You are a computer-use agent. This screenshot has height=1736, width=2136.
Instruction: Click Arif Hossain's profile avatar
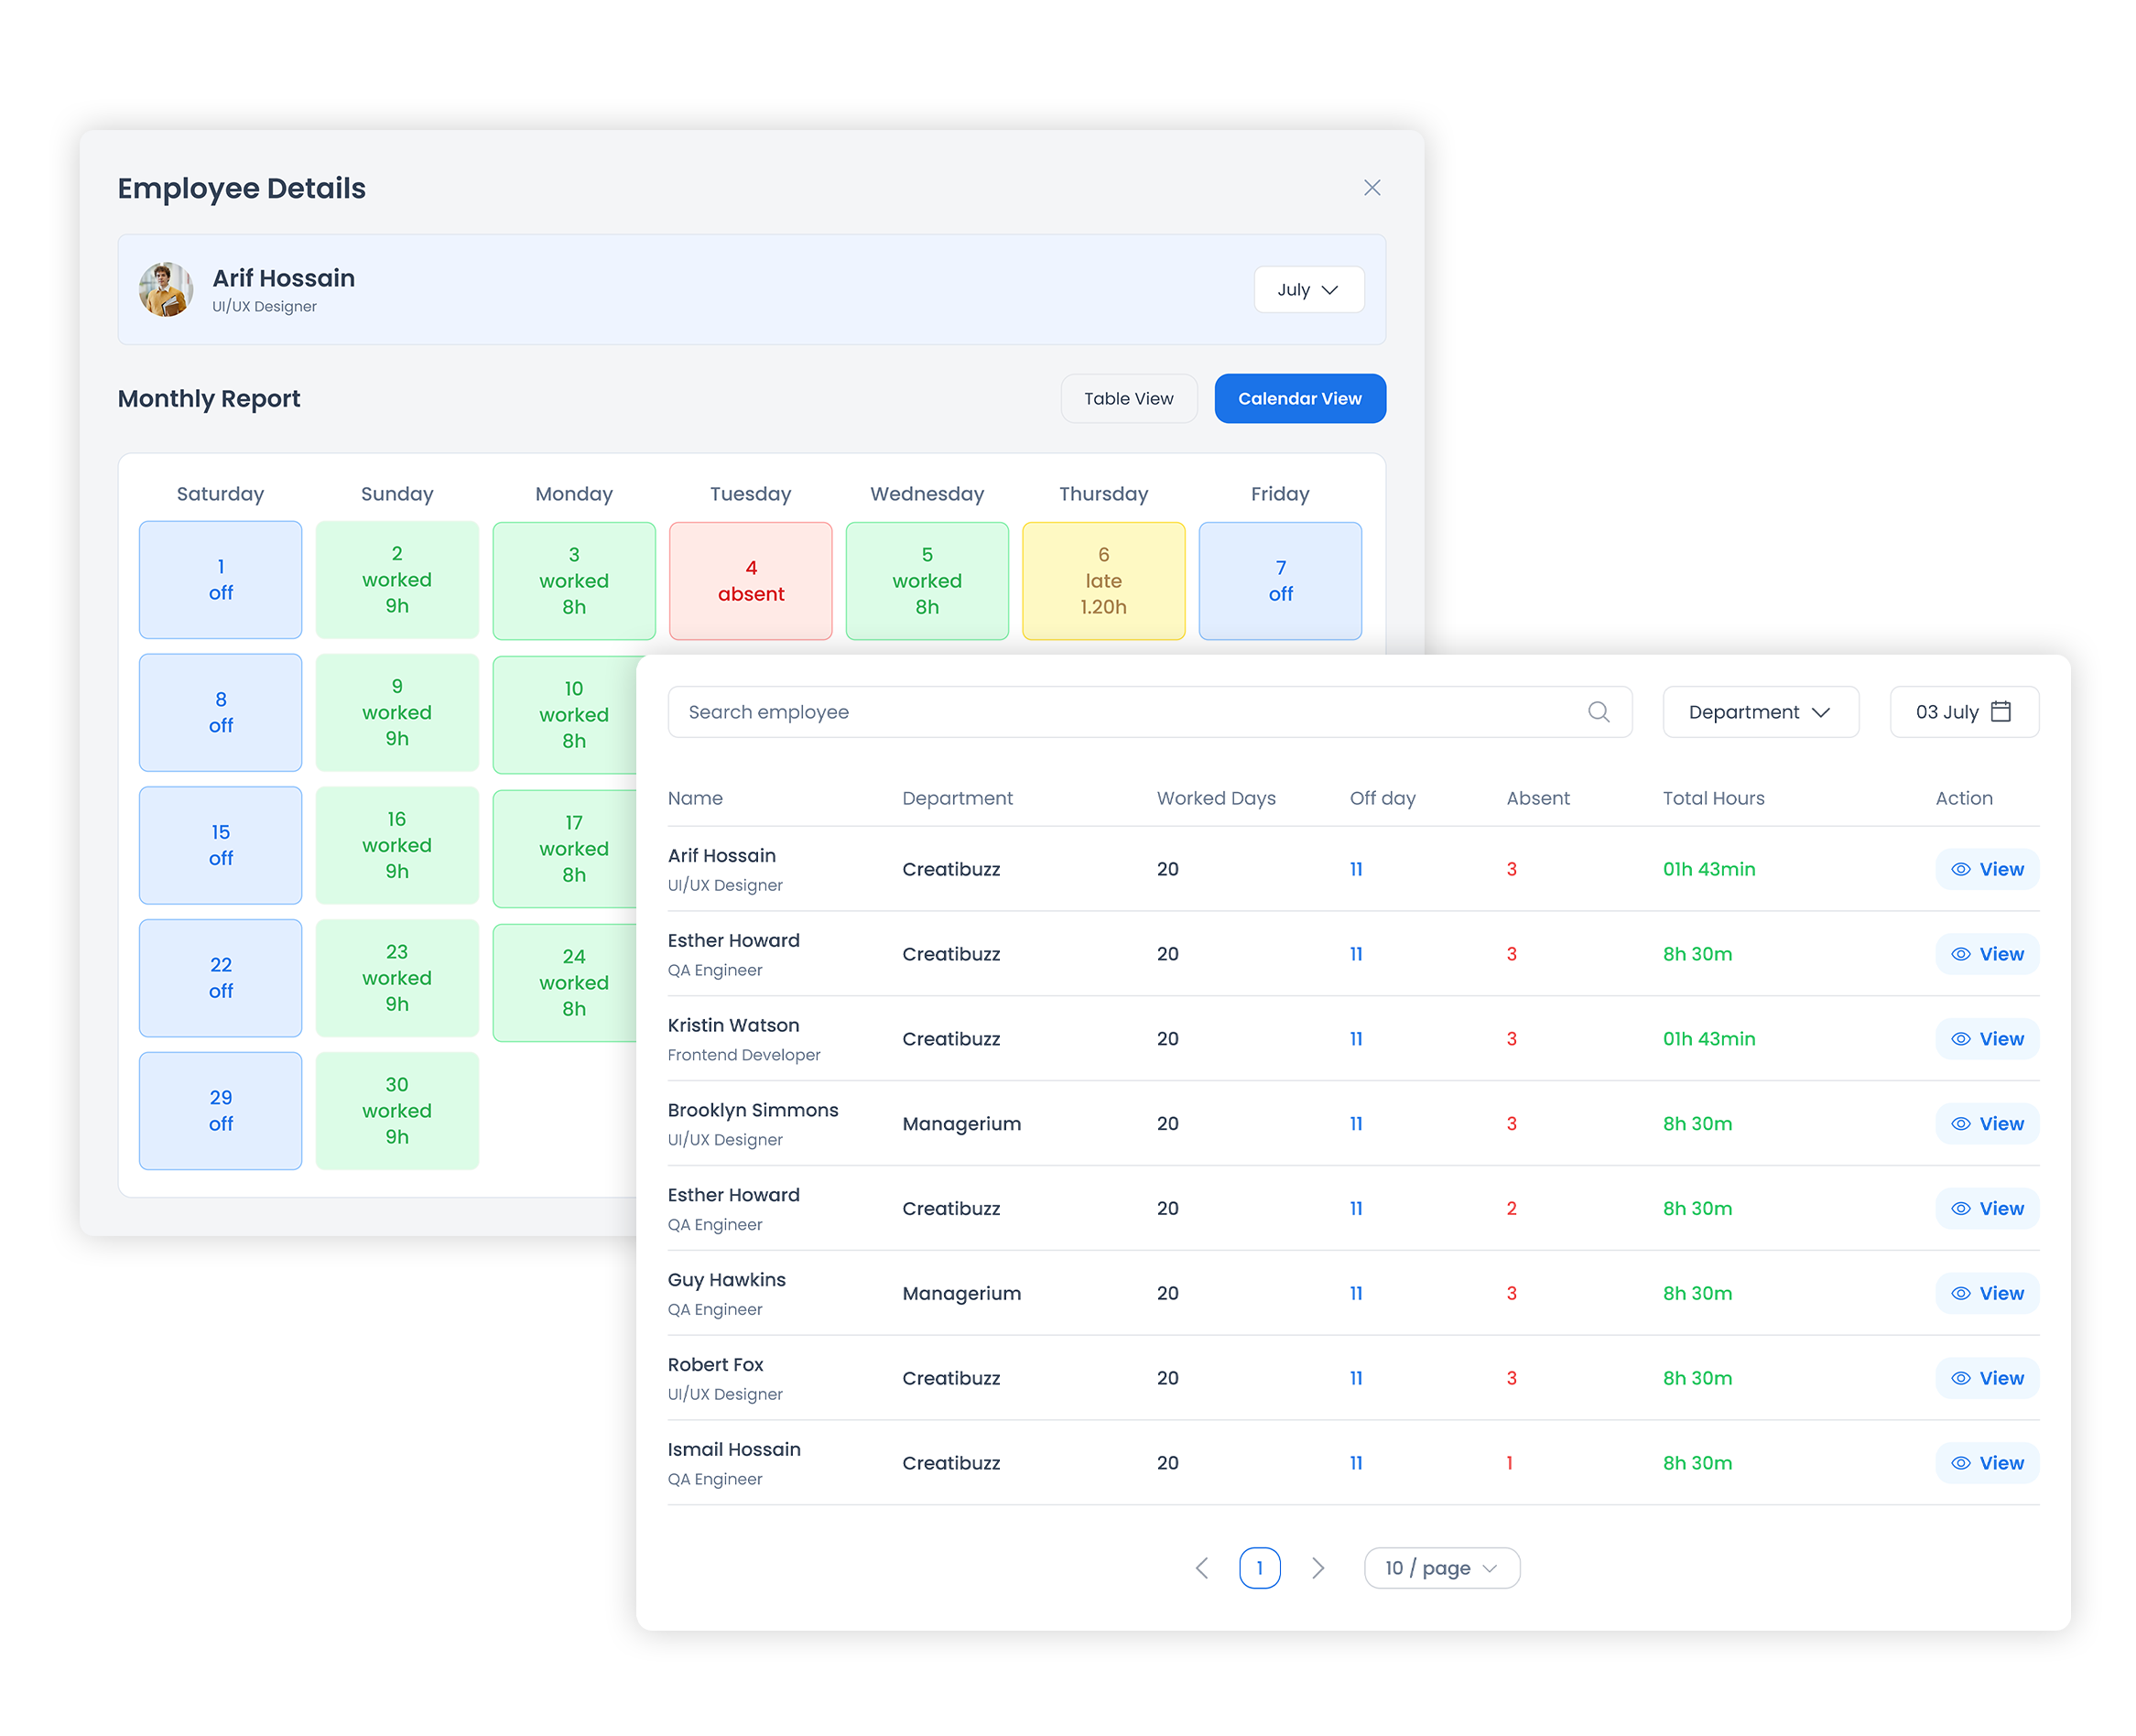coord(166,290)
